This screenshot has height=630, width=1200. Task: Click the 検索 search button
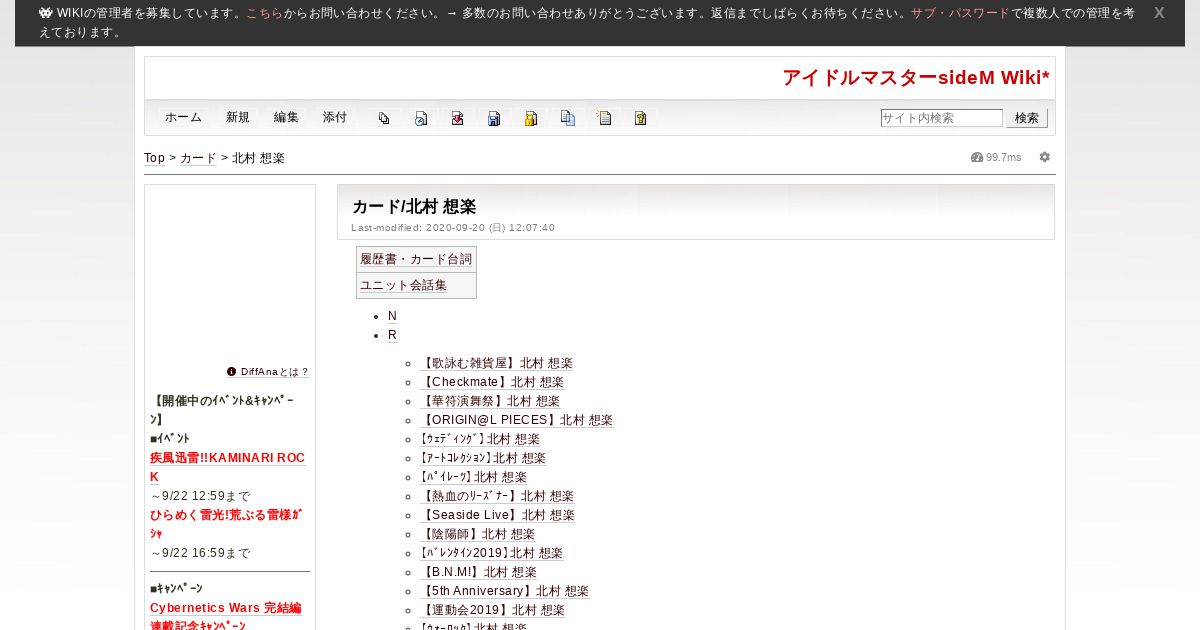click(x=1027, y=118)
